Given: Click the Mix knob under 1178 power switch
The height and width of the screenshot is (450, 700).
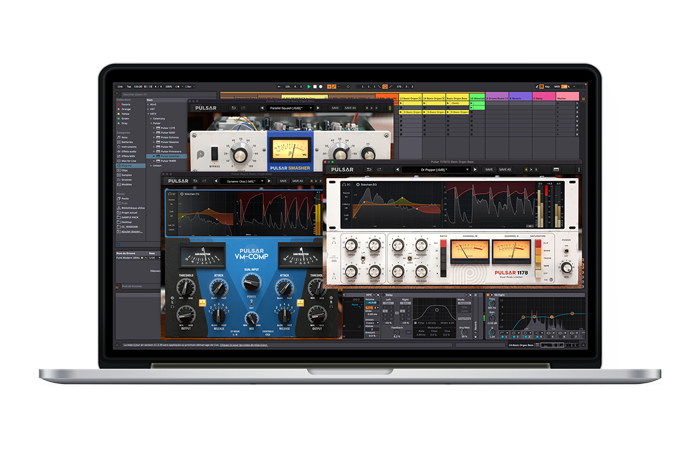Looking at the screenshot, I should (566, 268).
